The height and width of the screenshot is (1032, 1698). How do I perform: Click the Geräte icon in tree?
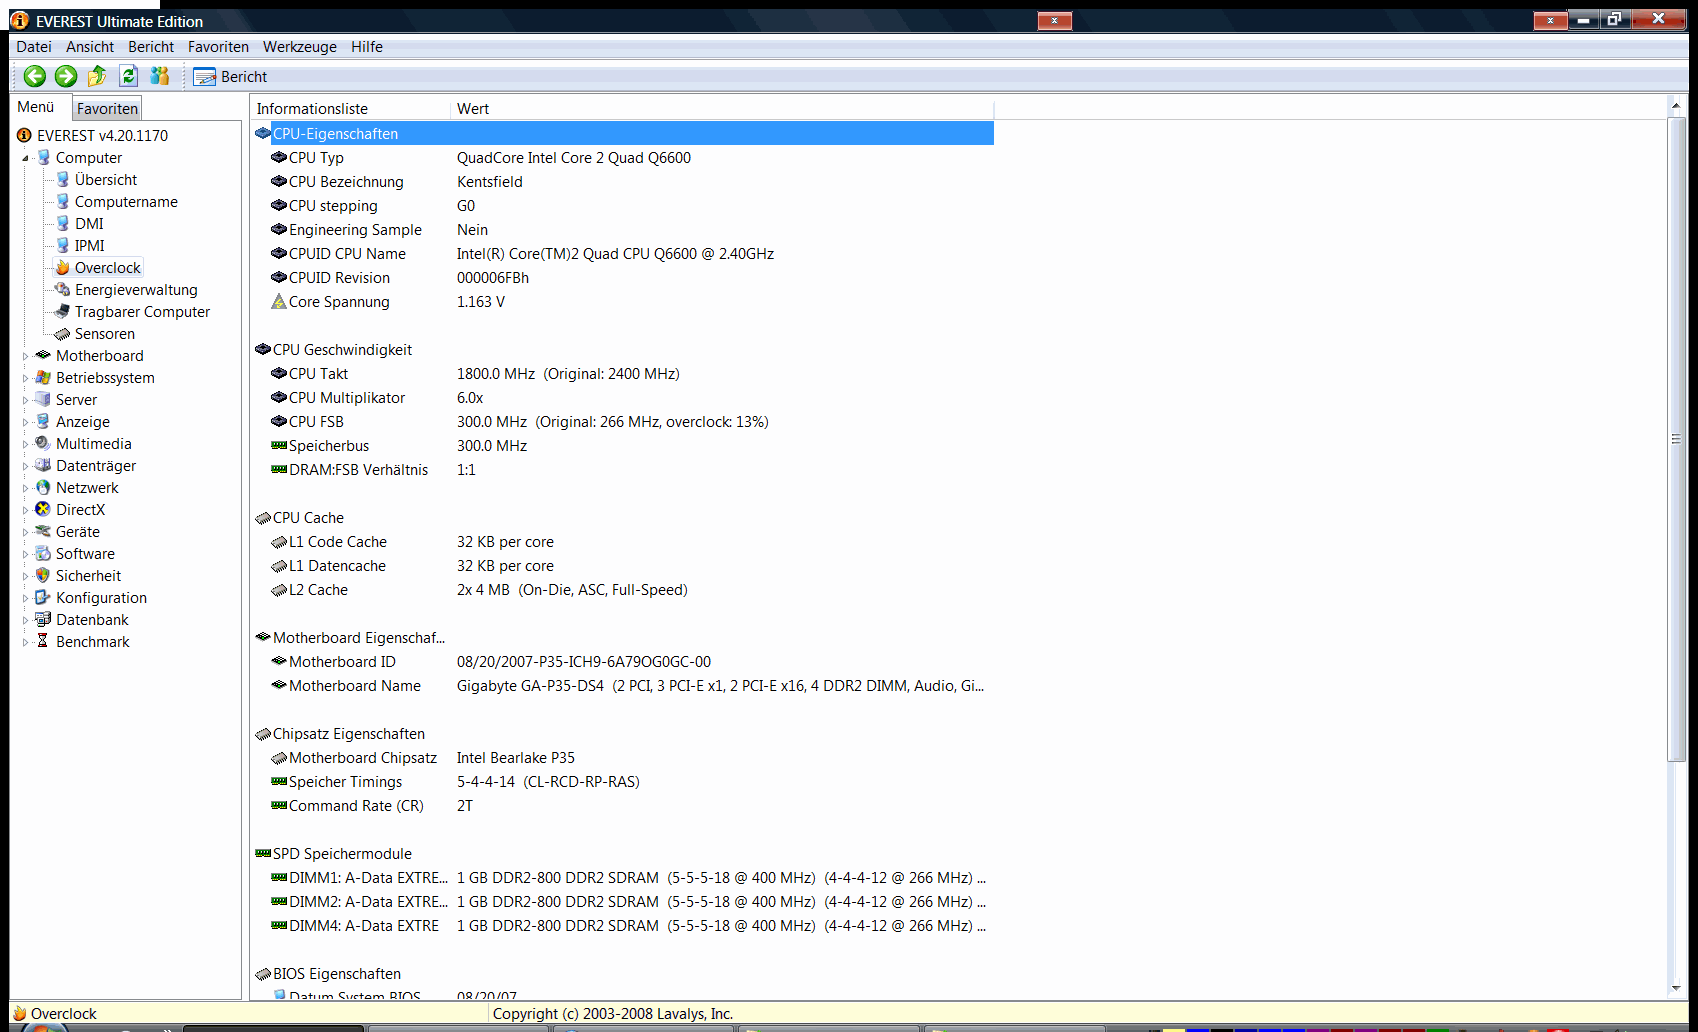pyautogui.click(x=43, y=531)
